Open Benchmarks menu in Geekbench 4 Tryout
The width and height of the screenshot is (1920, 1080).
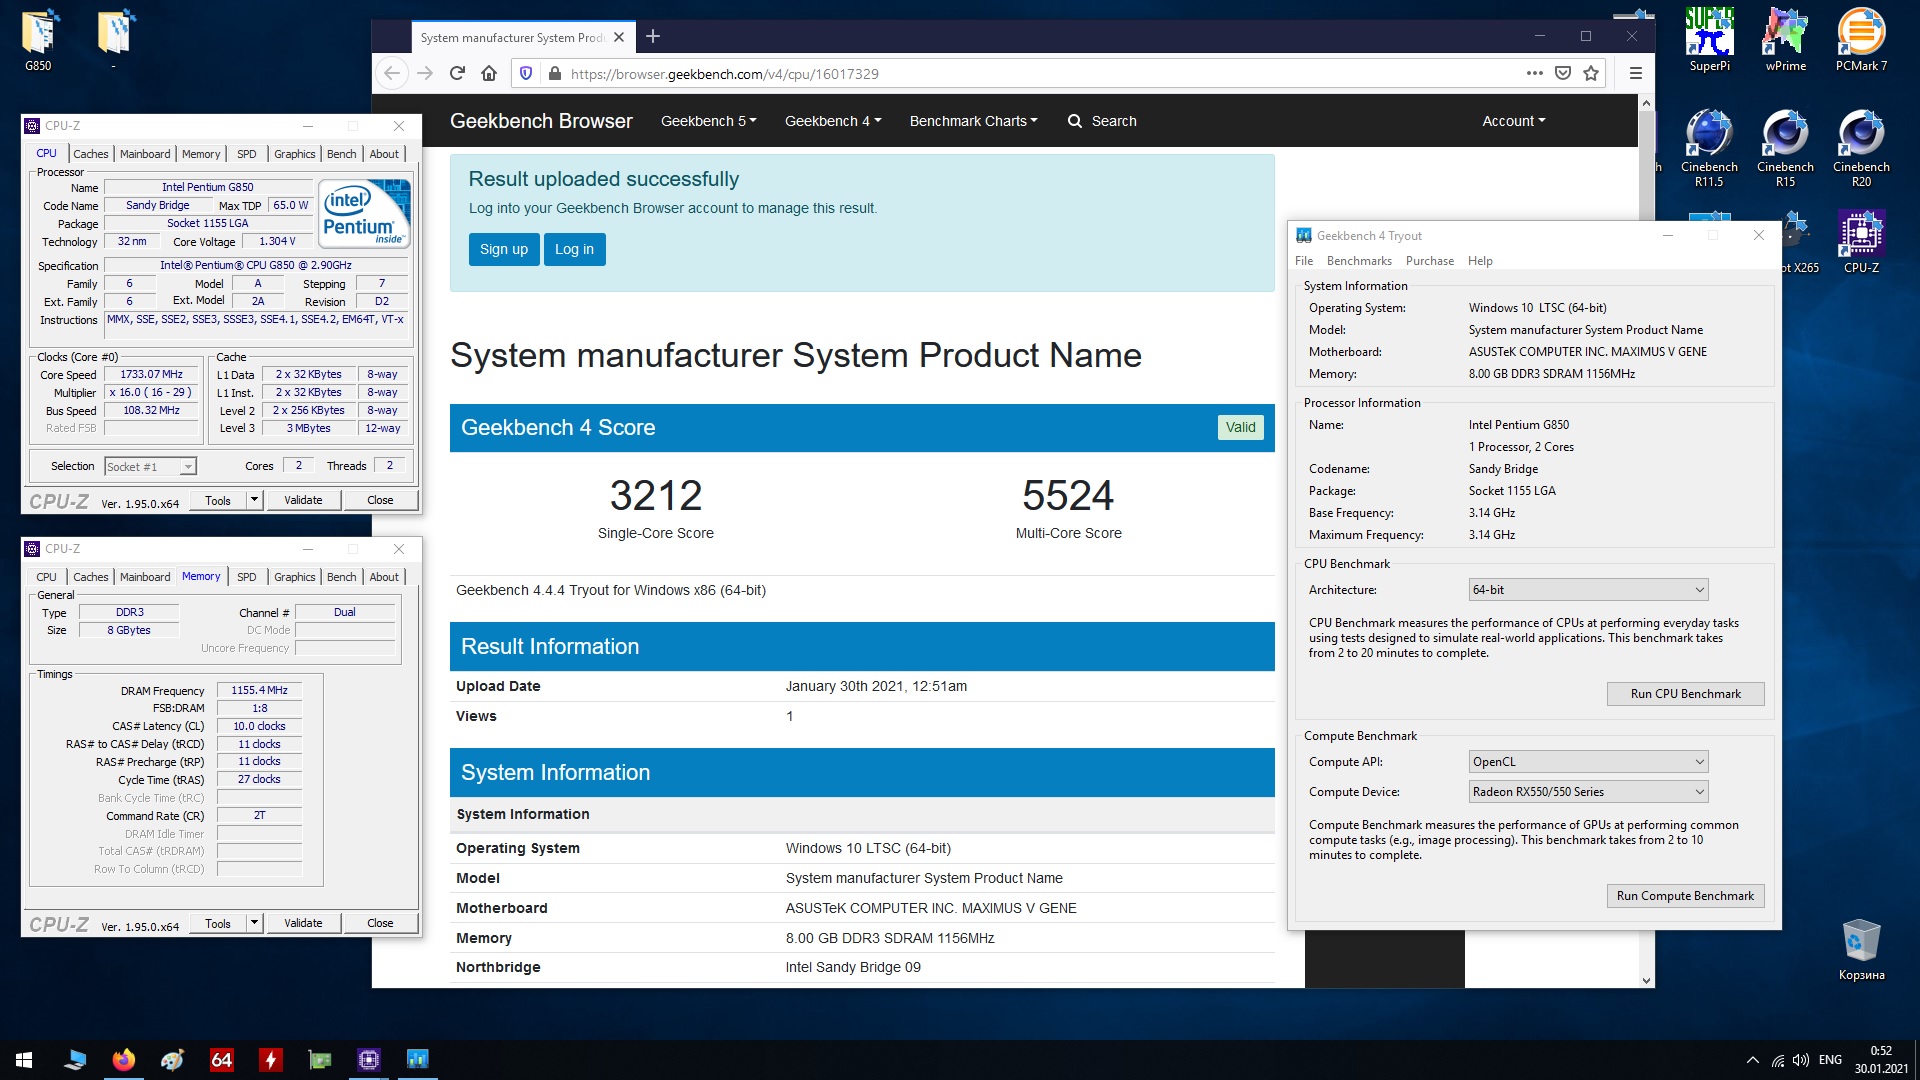pyautogui.click(x=1358, y=261)
